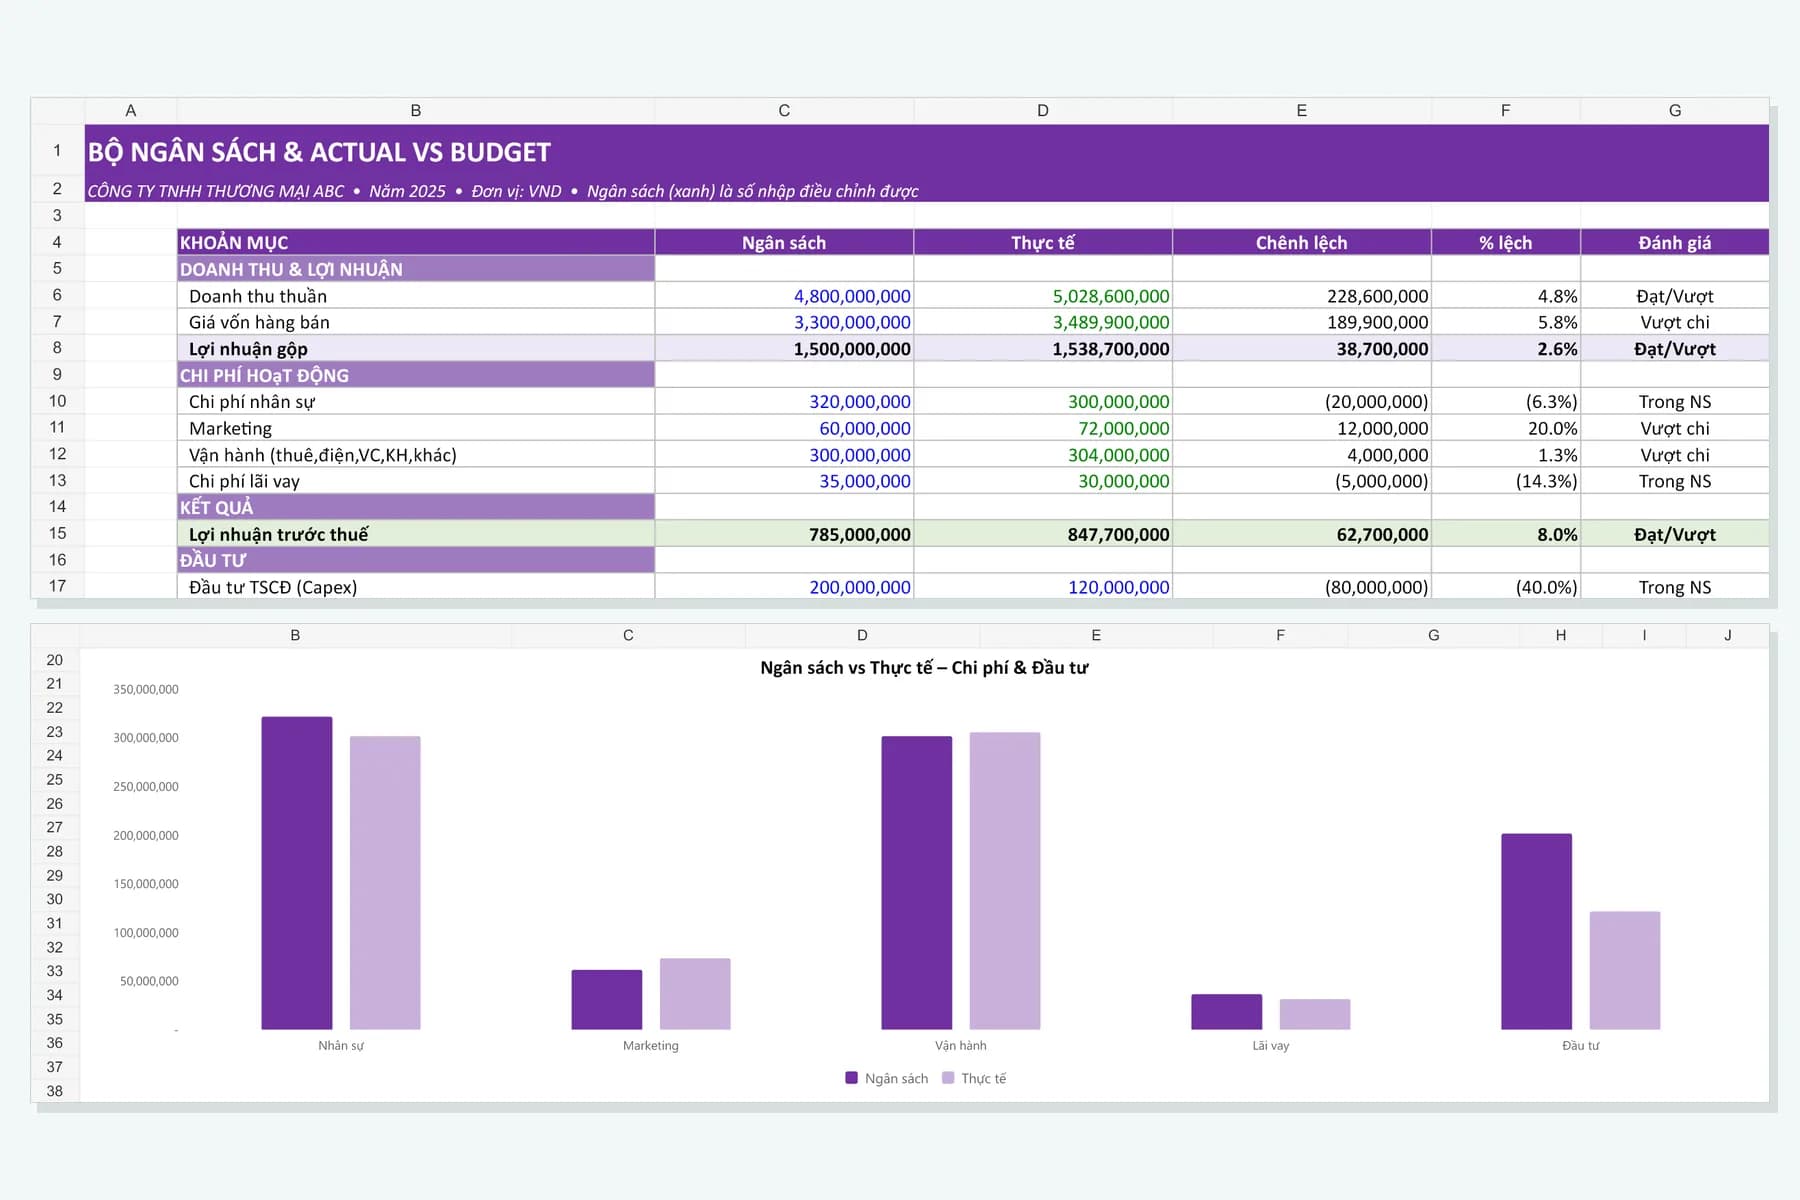This screenshot has width=1800, height=1200.
Task: Click the Lãi vay actual bar
Action: (1315, 1014)
